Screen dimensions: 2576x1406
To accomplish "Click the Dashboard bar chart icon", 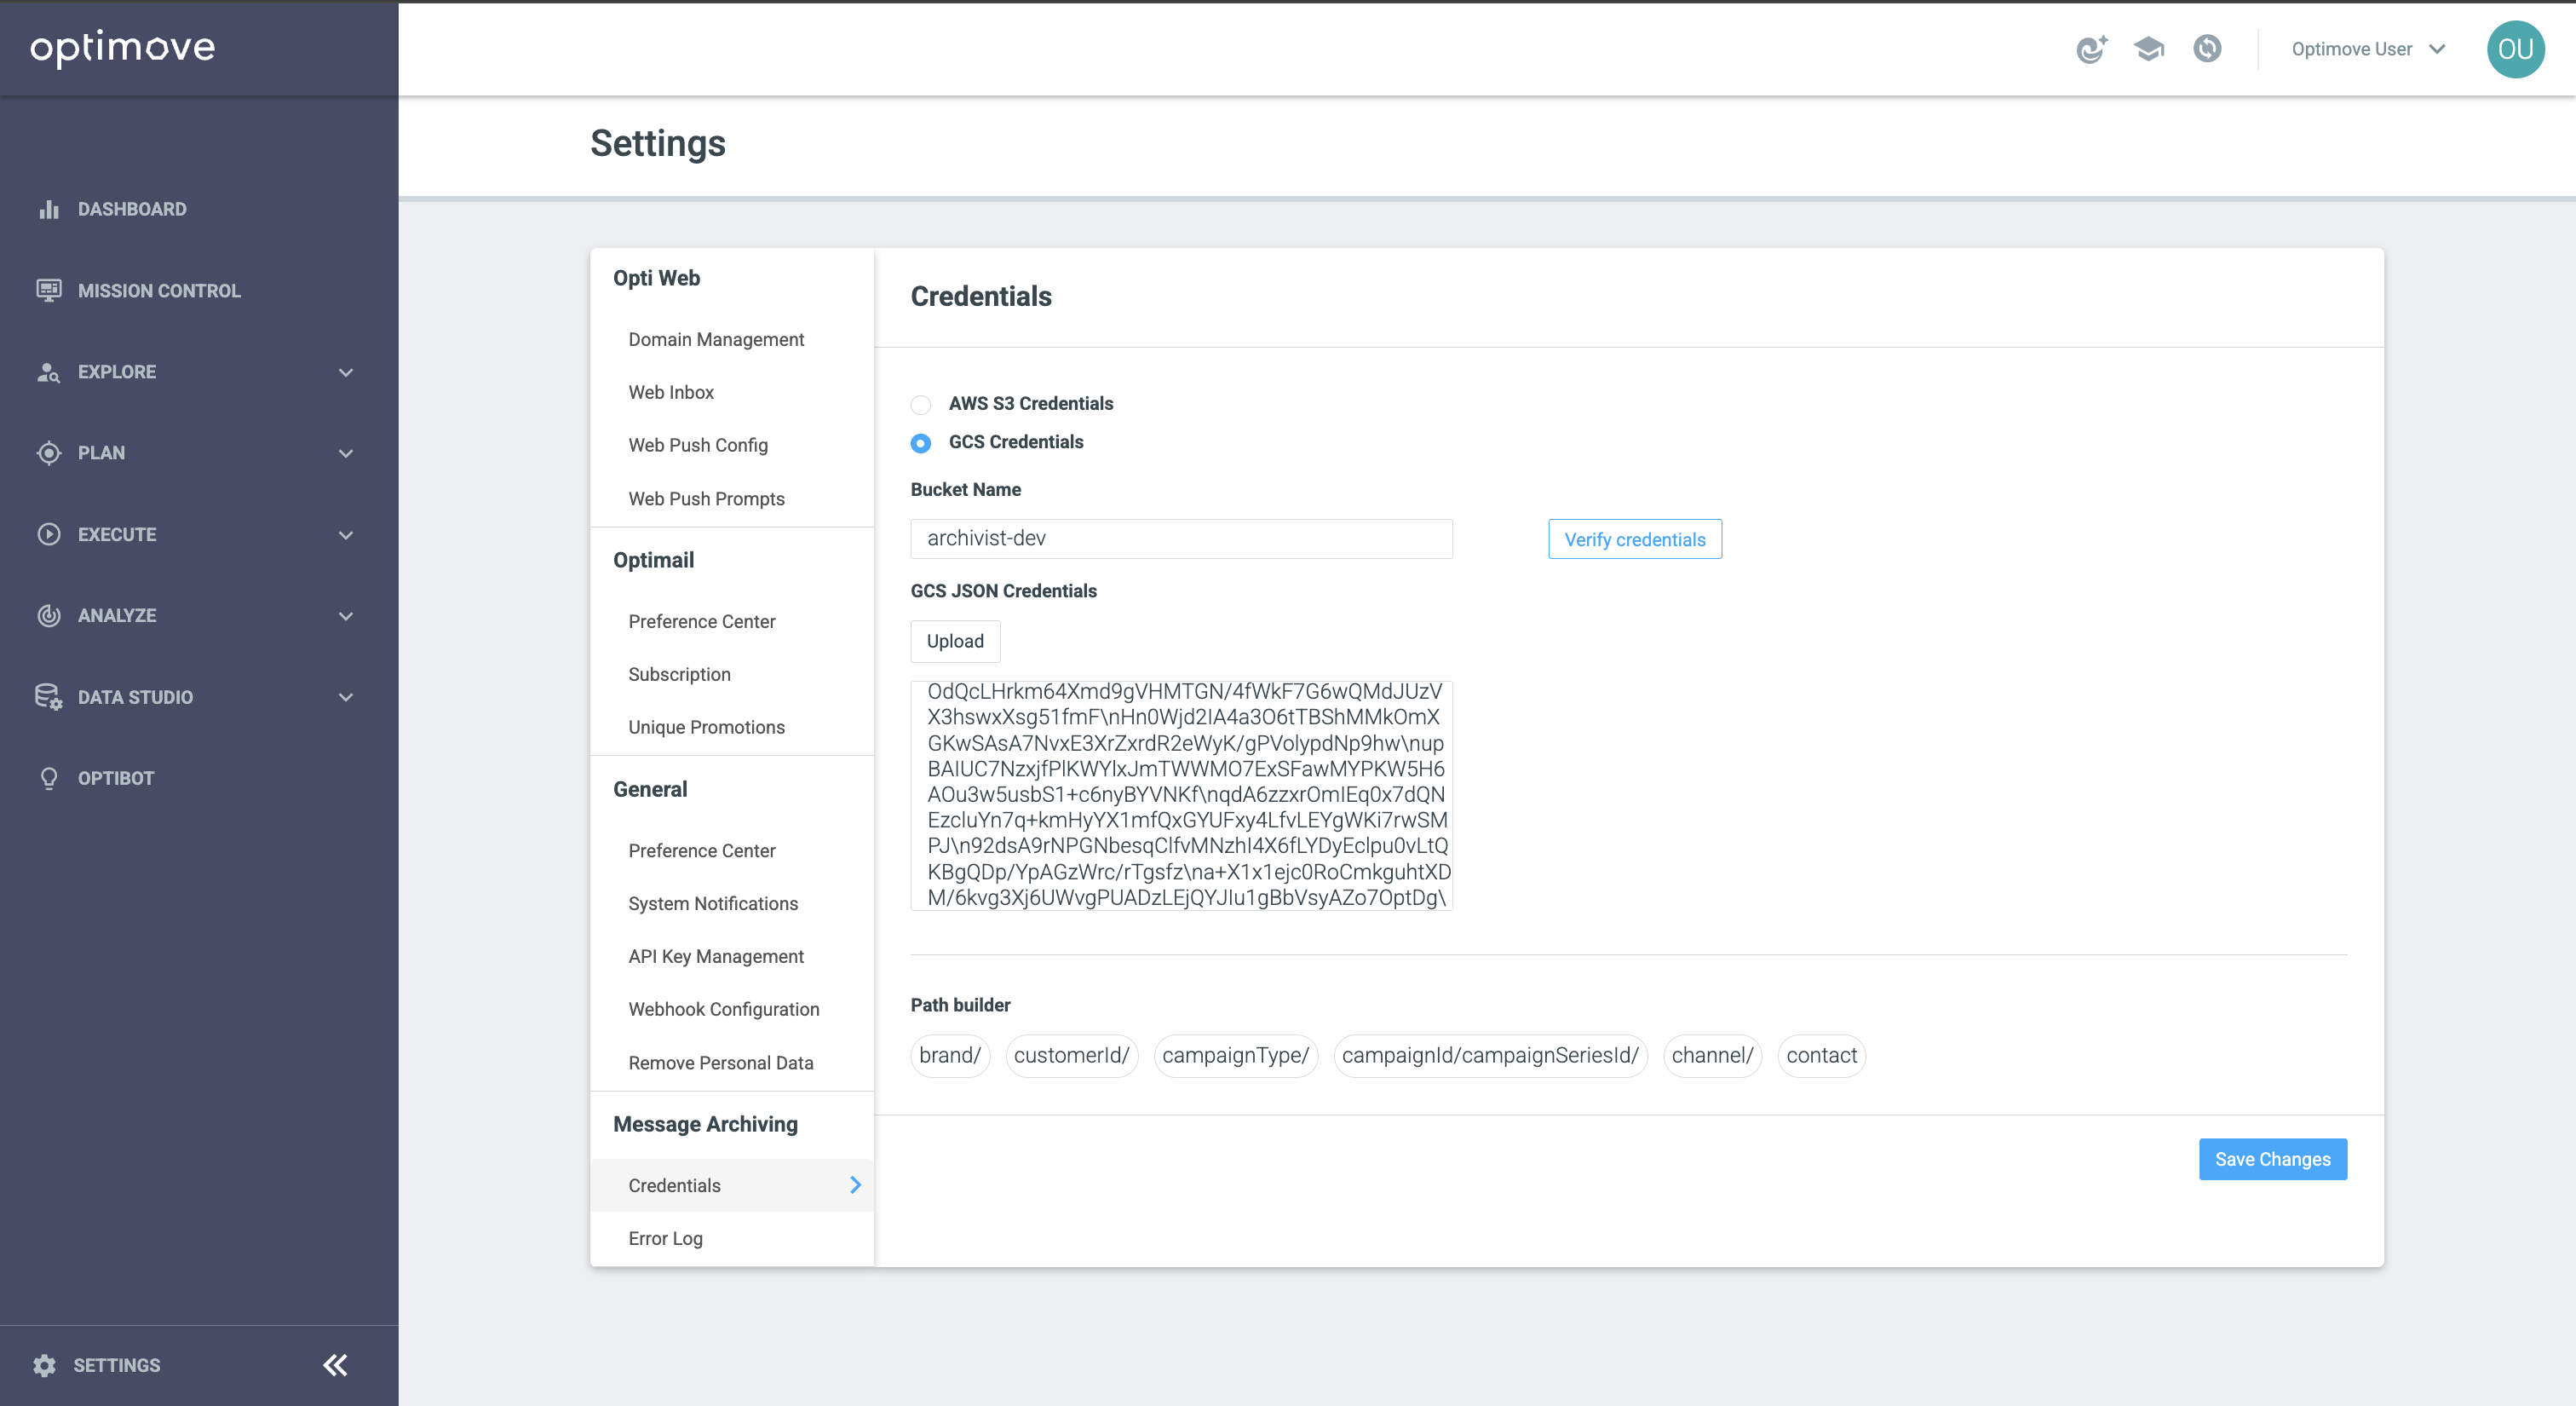I will 48,209.
